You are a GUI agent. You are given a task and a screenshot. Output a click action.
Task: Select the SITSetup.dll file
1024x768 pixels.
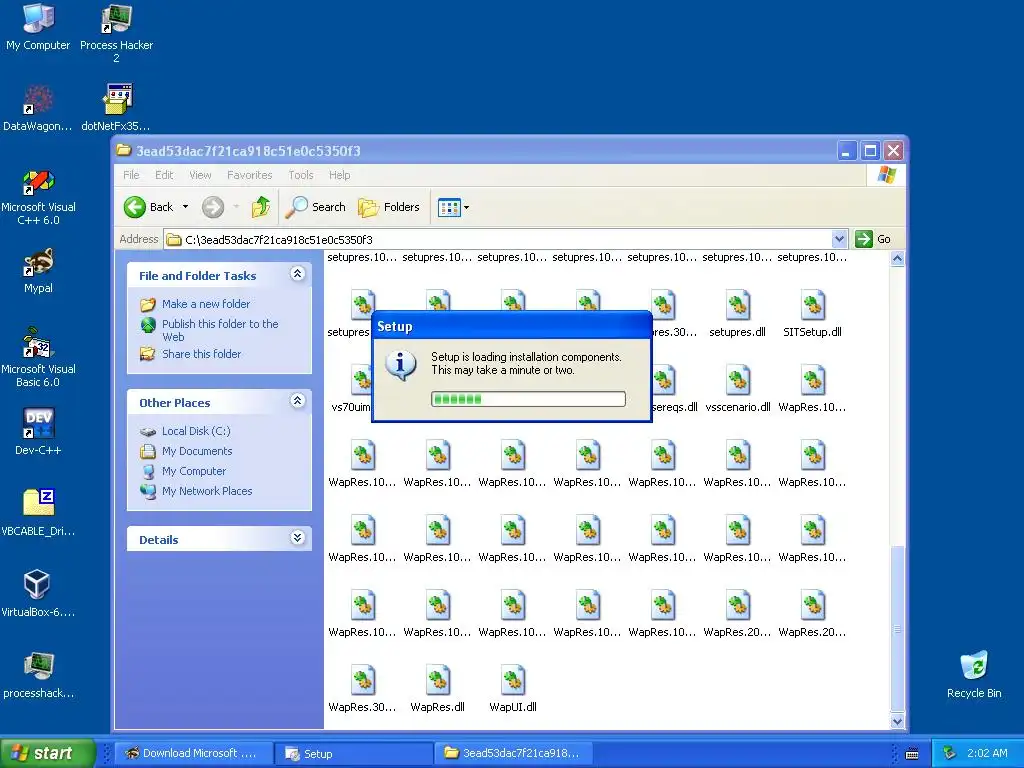click(812, 313)
